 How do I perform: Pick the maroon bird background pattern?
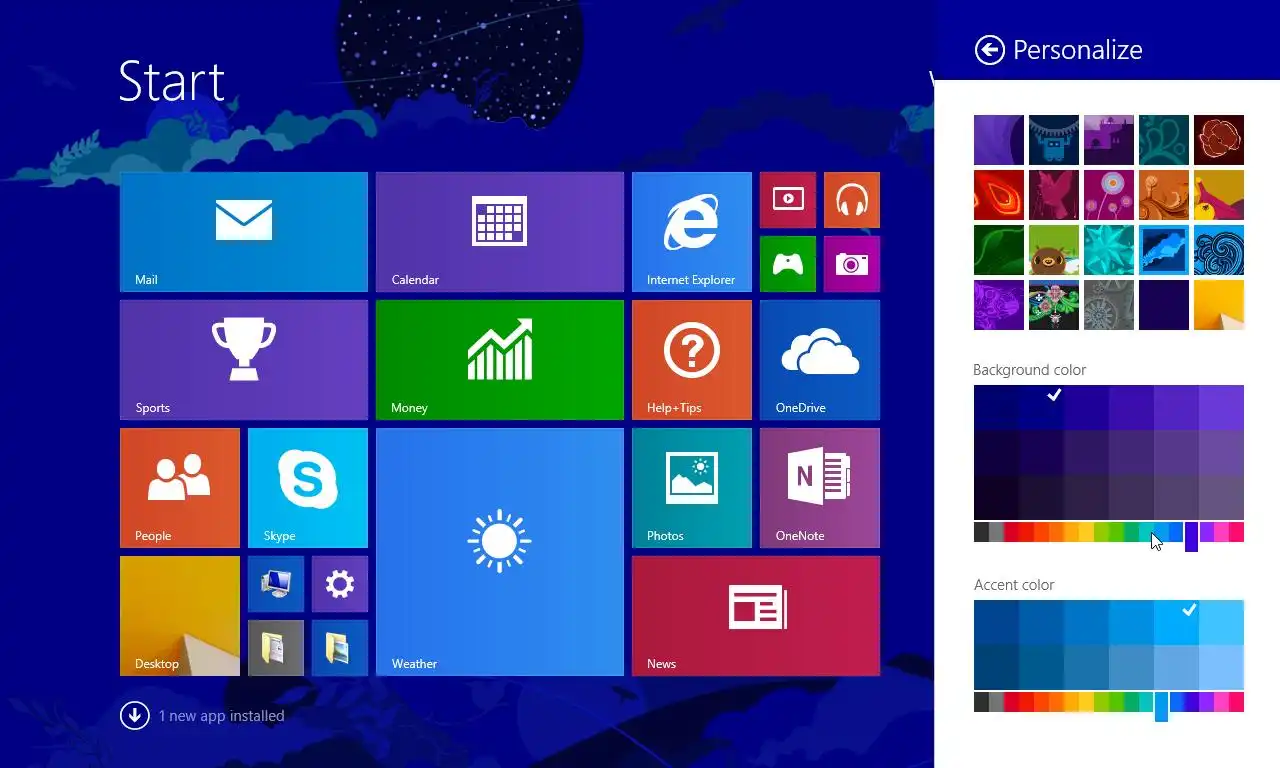1054,195
